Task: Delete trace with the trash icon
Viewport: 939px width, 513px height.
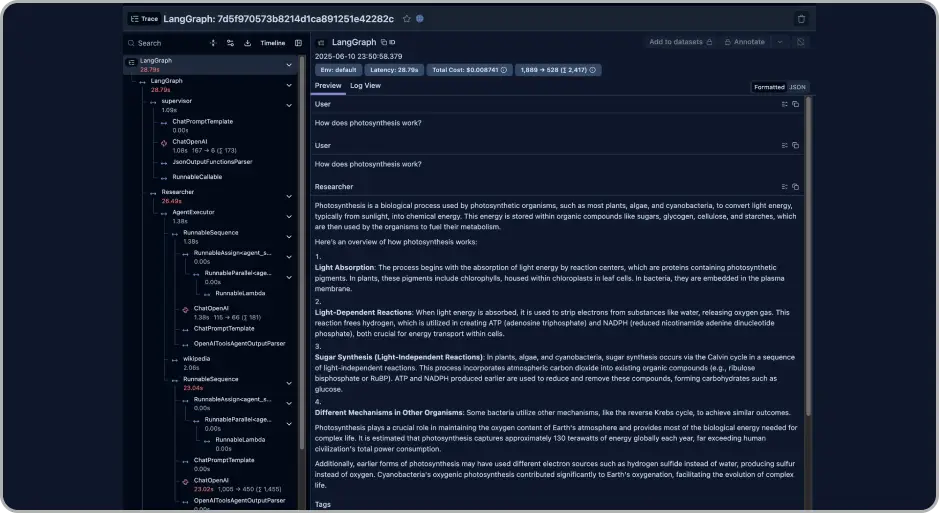Action: click(801, 19)
